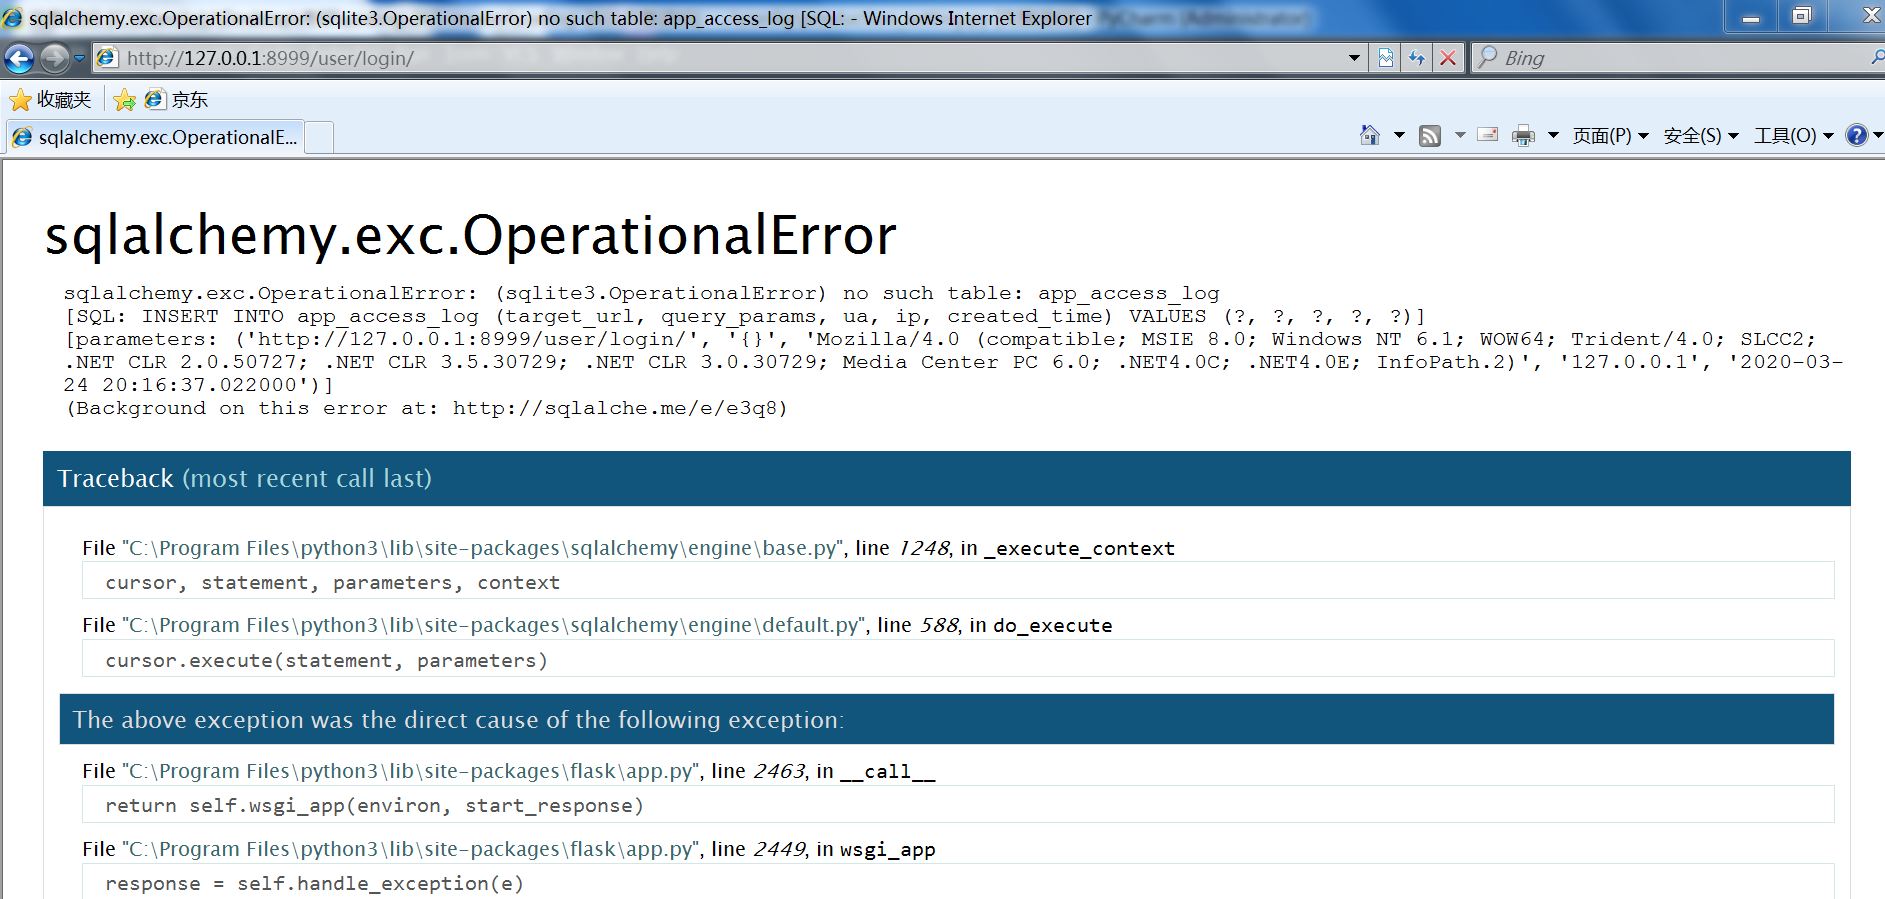The image size is (1885, 899).
Task: Click the IE icon on the page tab
Action: tap(22, 138)
